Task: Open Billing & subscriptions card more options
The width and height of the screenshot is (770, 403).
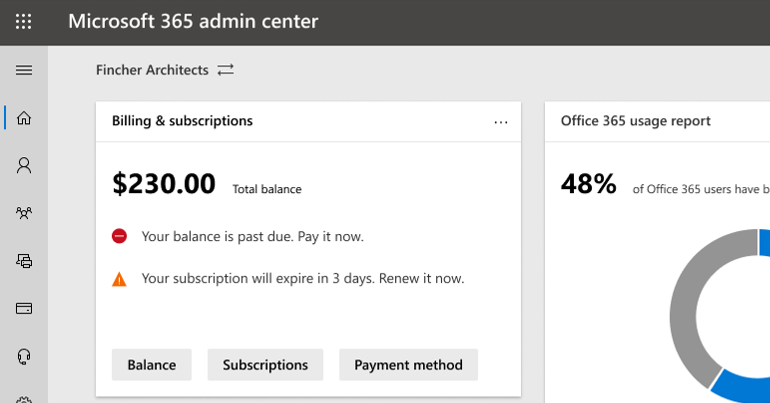Action: click(501, 122)
